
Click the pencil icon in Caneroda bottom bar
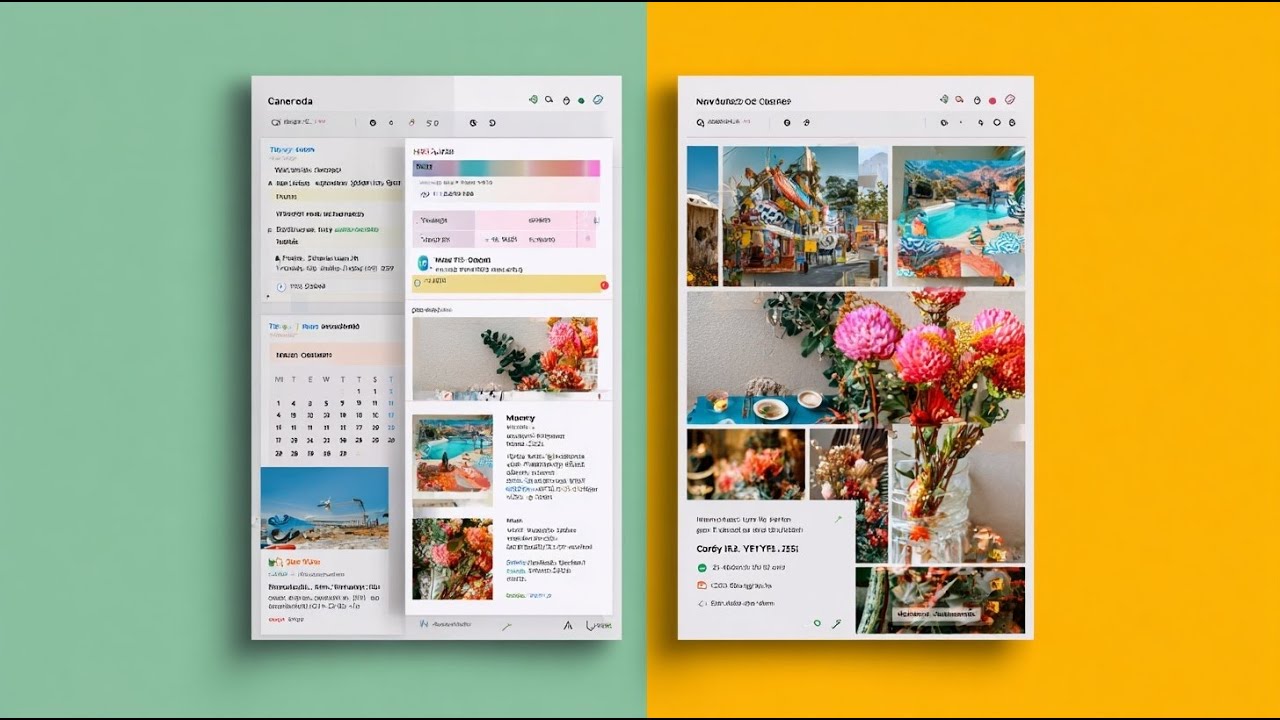click(x=507, y=626)
